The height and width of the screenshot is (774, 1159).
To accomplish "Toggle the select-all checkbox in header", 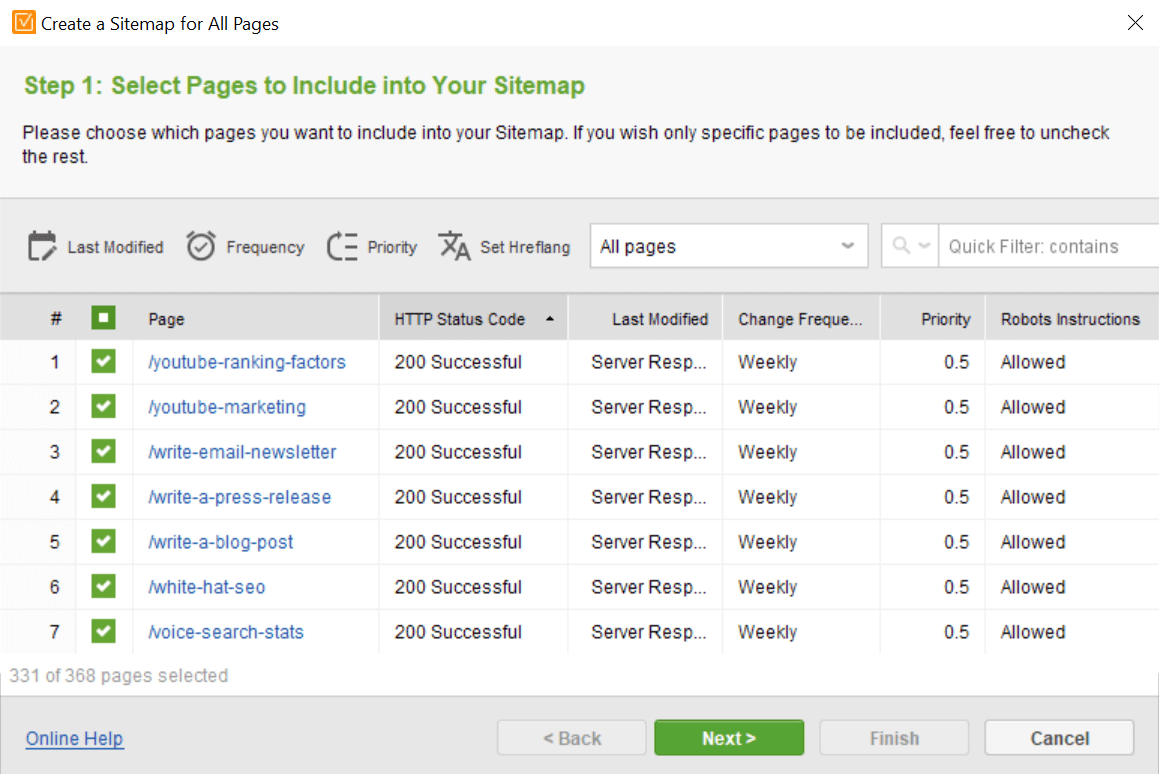I will click(x=103, y=318).
